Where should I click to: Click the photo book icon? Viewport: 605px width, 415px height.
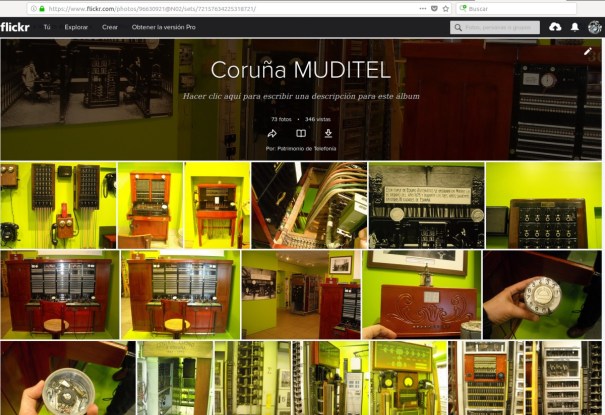pyautogui.click(x=300, y=133)
